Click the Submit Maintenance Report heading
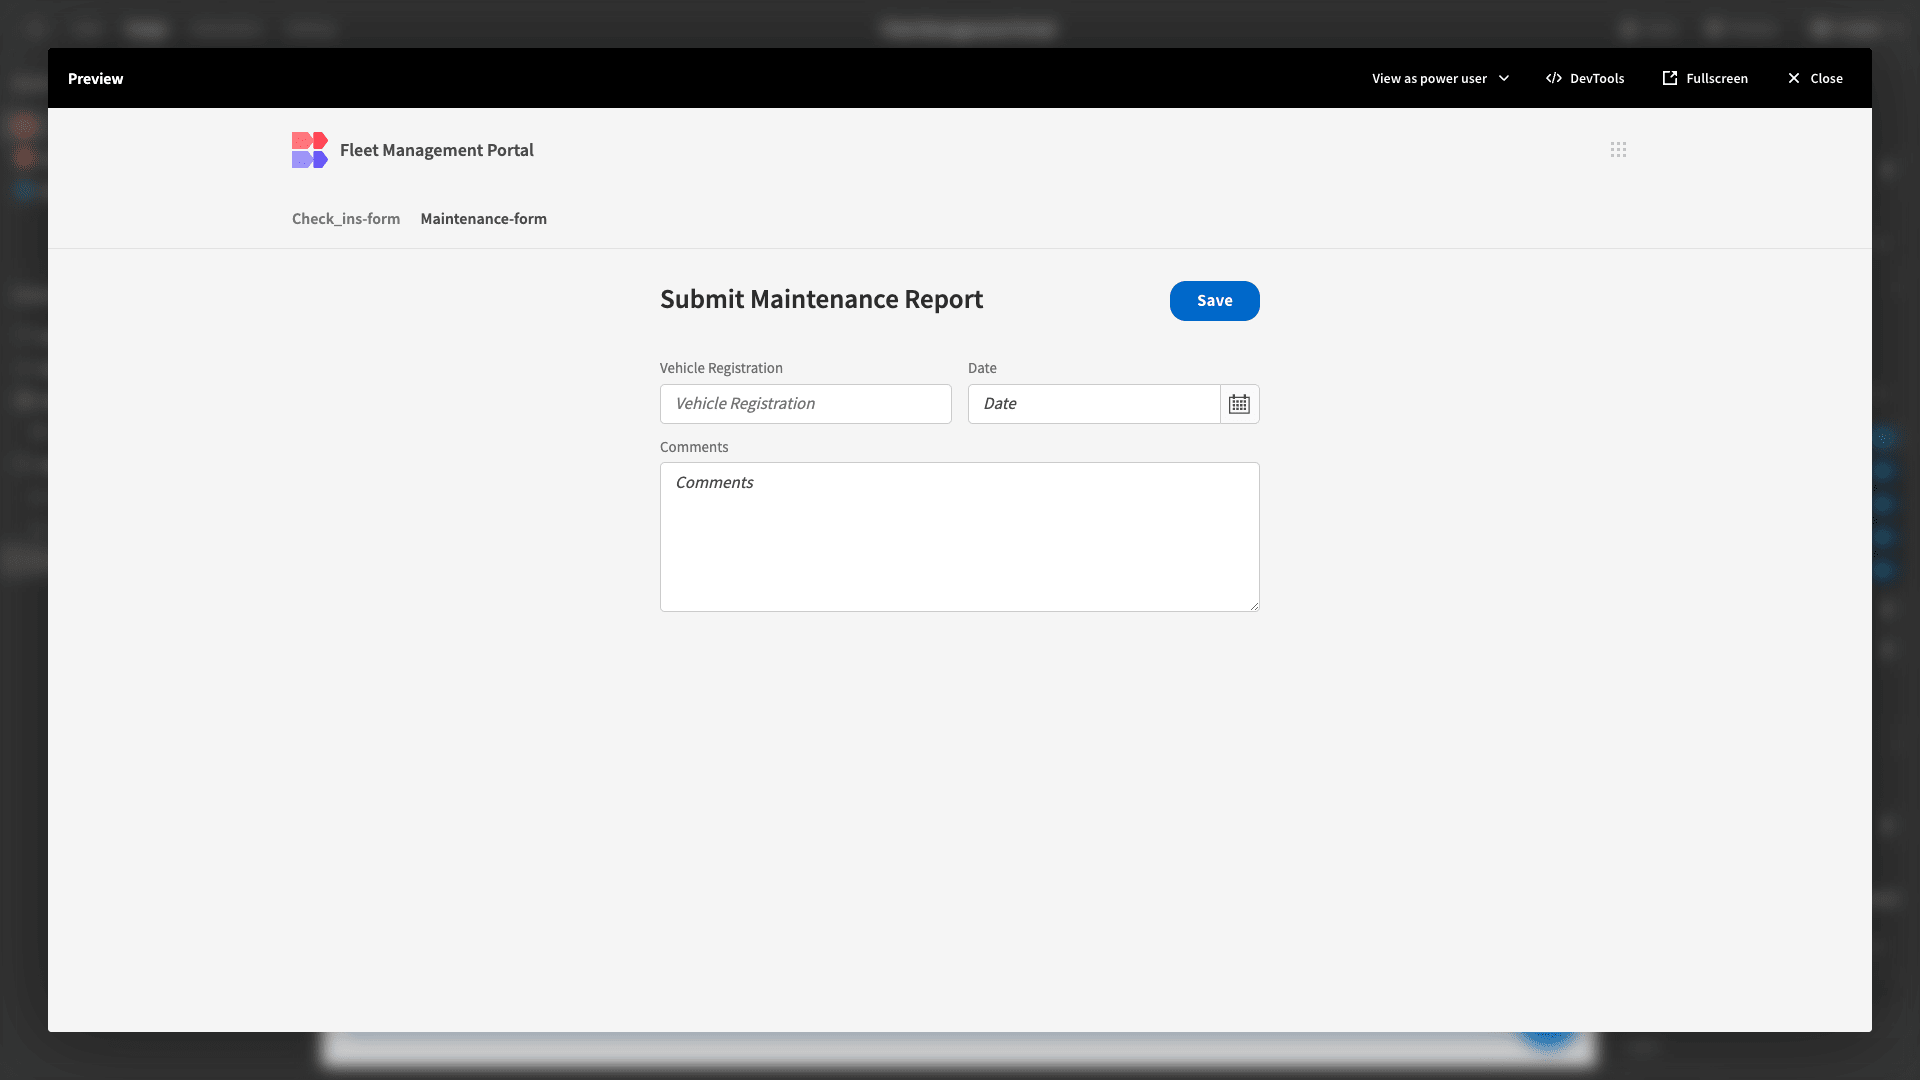1920x1080 pixels. click(x=821, y=300)
